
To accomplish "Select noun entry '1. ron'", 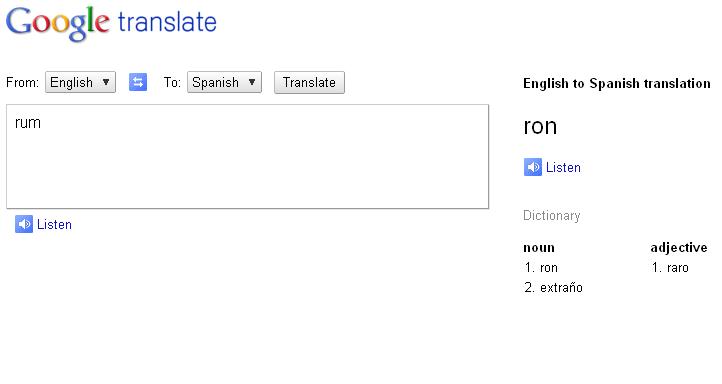I will 541,268.
